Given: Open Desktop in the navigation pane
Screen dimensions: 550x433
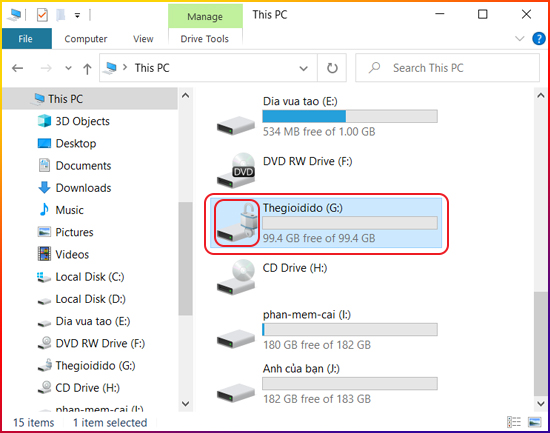Looking at the screenshot, I should (67, 143).
